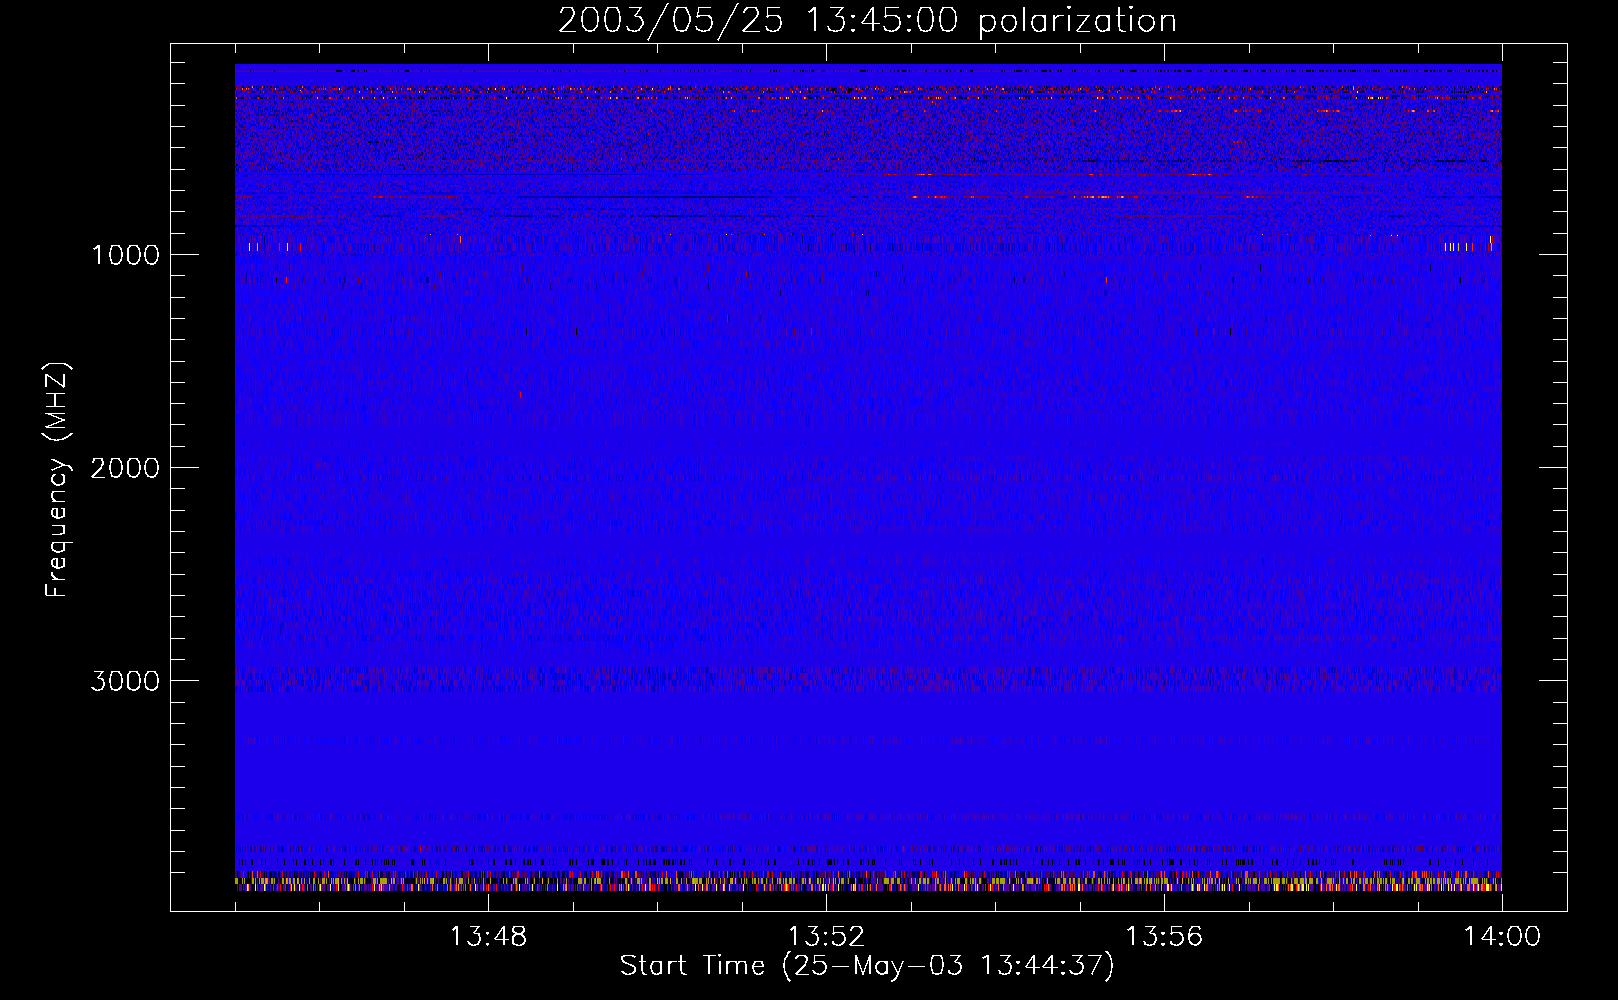1618x1000 pixels.
Task: Select the 'Start Time (25-May-03 13:44:37)' label
Action: (x=867, y=966)
